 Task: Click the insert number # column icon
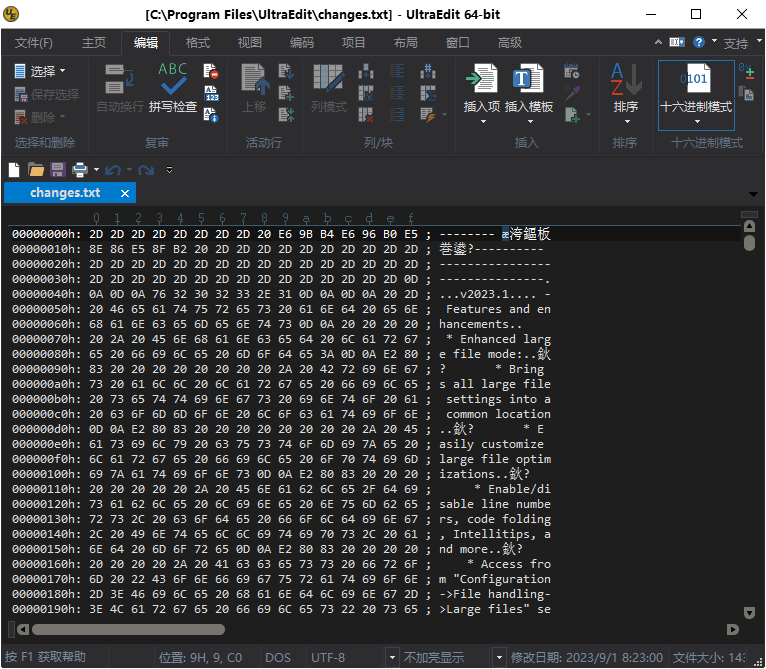point(428,71)
